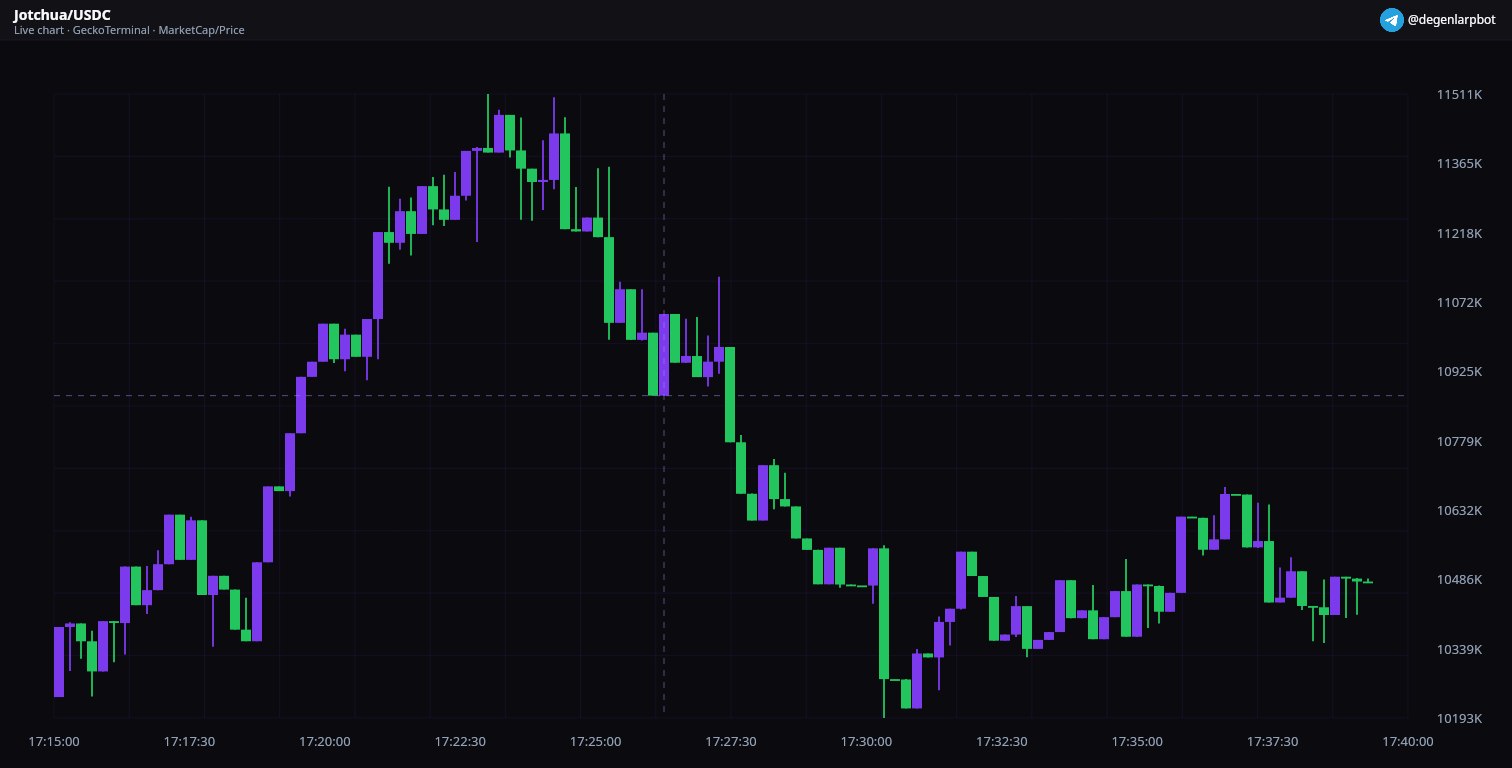Select the 10193K price axis label
The width and height of the screenshot is (1512, 768).
pos(1459,718)
